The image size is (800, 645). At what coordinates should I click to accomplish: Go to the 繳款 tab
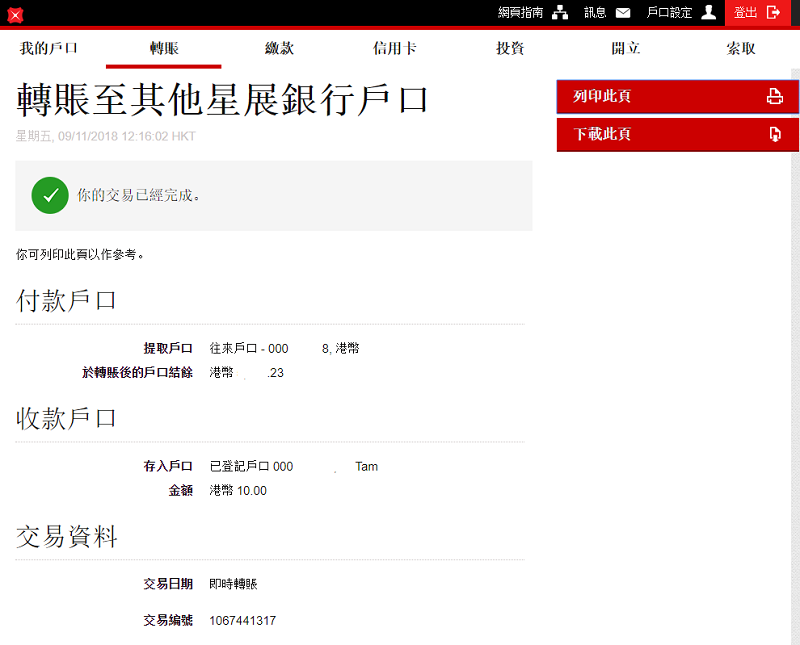click(279, 48)
